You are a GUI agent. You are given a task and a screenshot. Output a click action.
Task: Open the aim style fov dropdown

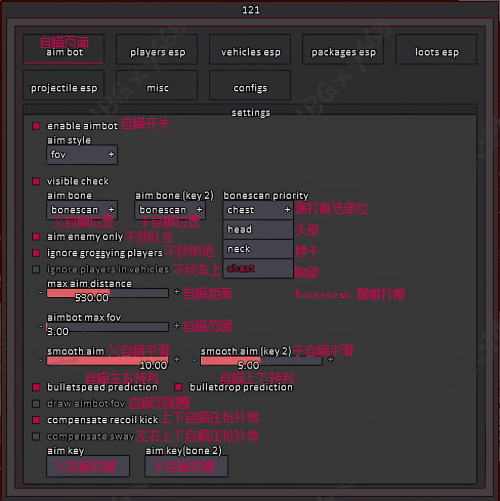pyautogui.click(x=82, y=155)
